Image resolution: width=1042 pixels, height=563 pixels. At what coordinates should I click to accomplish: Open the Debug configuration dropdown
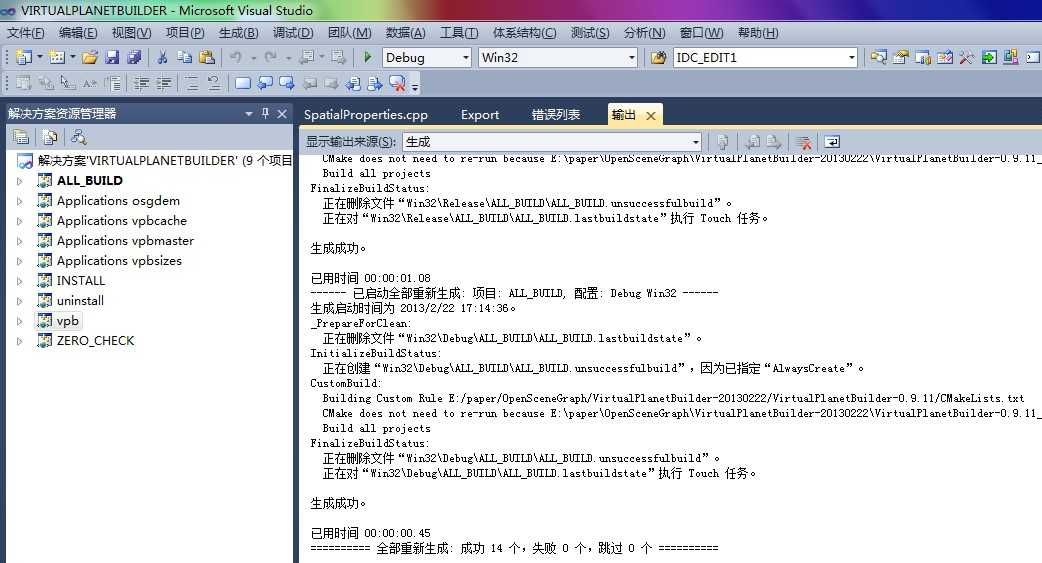[465, 58]
